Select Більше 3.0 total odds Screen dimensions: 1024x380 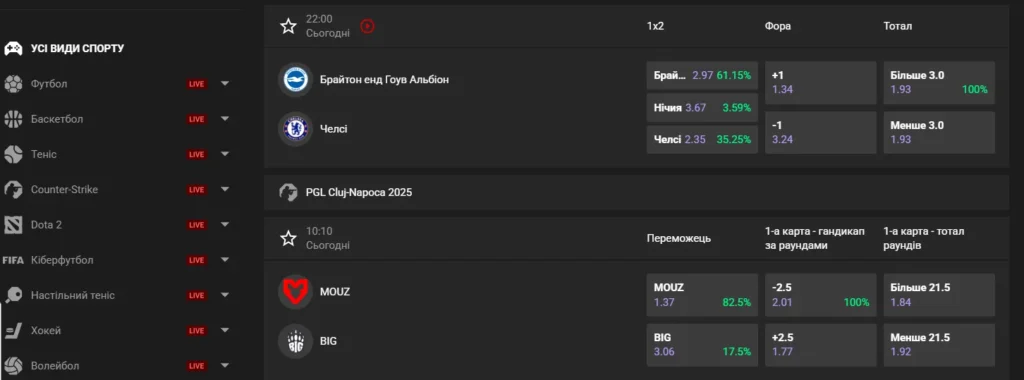(939, 83)
